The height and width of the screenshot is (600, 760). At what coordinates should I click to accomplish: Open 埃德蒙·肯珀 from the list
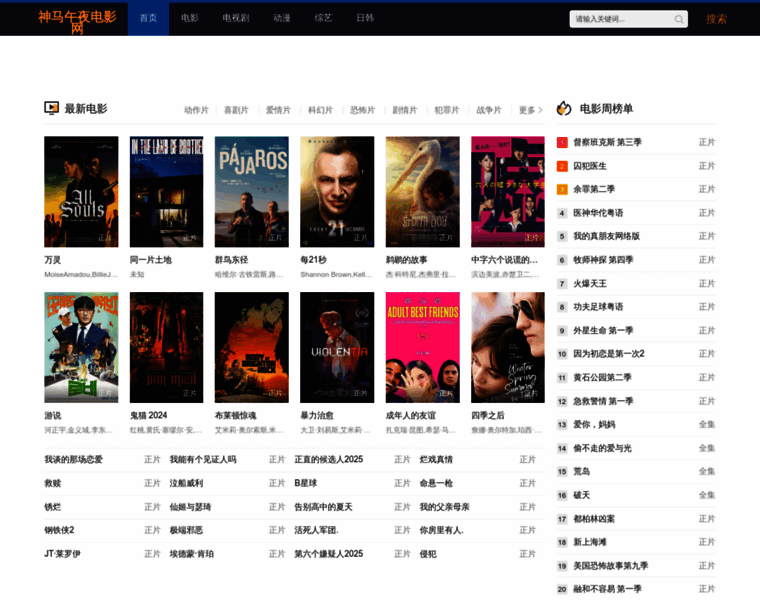pyautogui.click(x=191, y=554)
